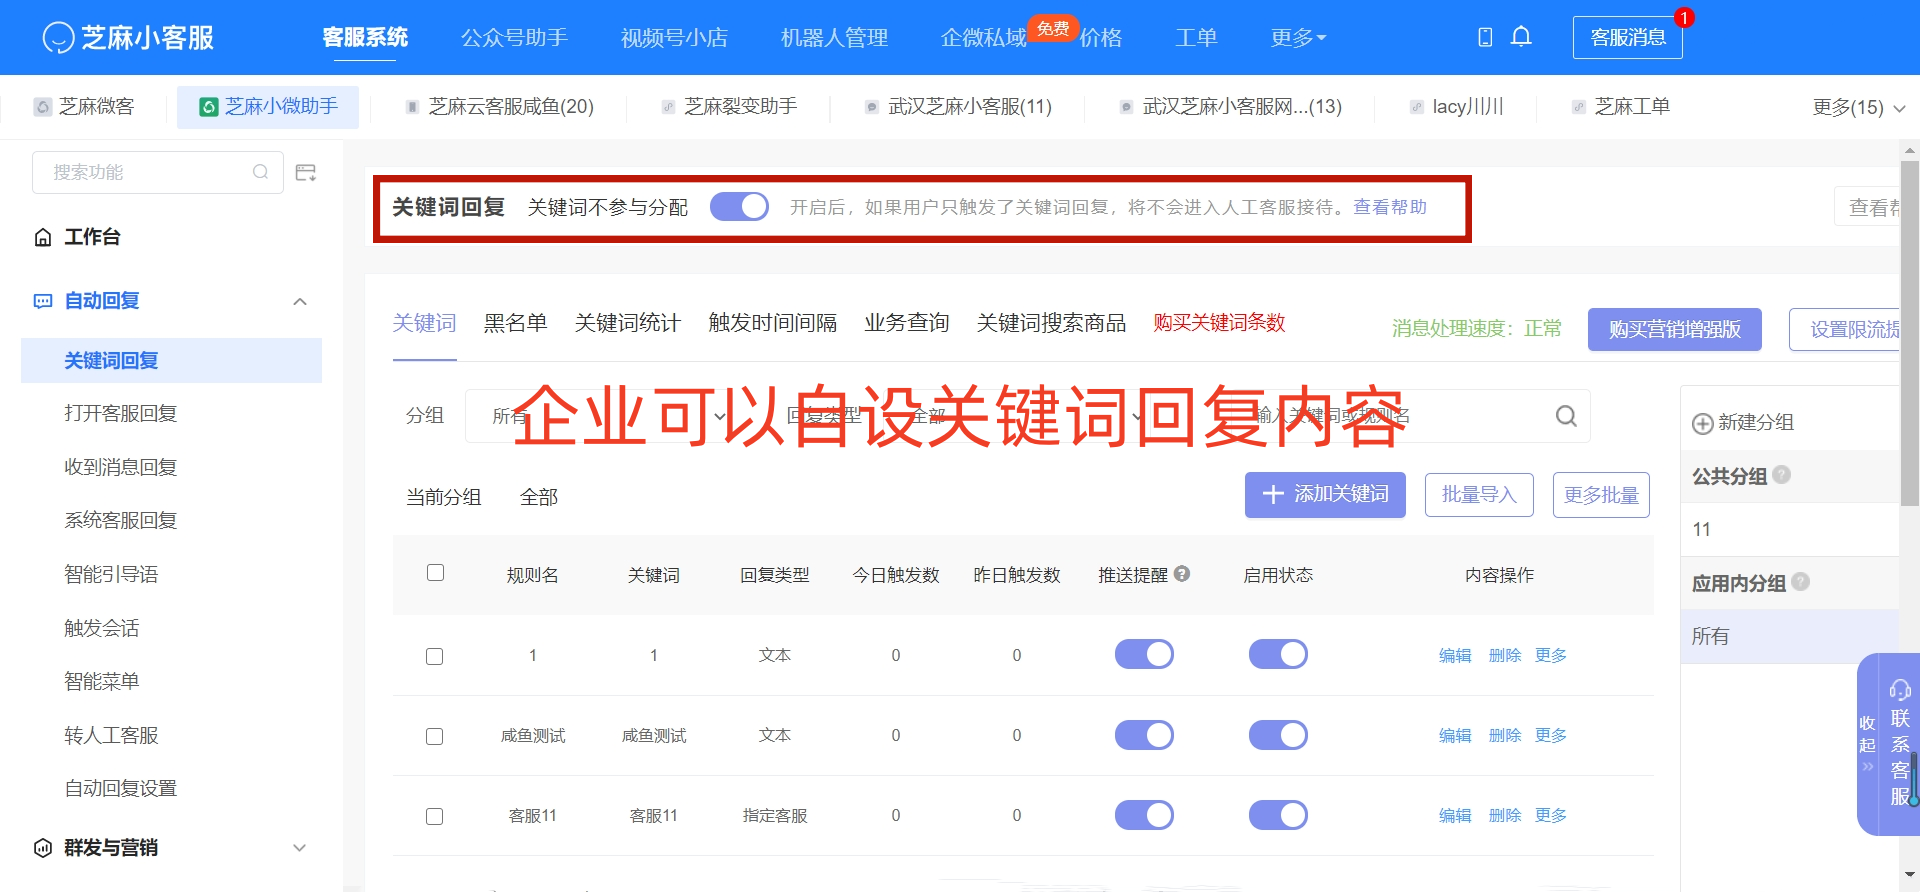Collapse the 自动回复 sidebar section
The width and height of the screenshot is (1920, 892).
300,301
